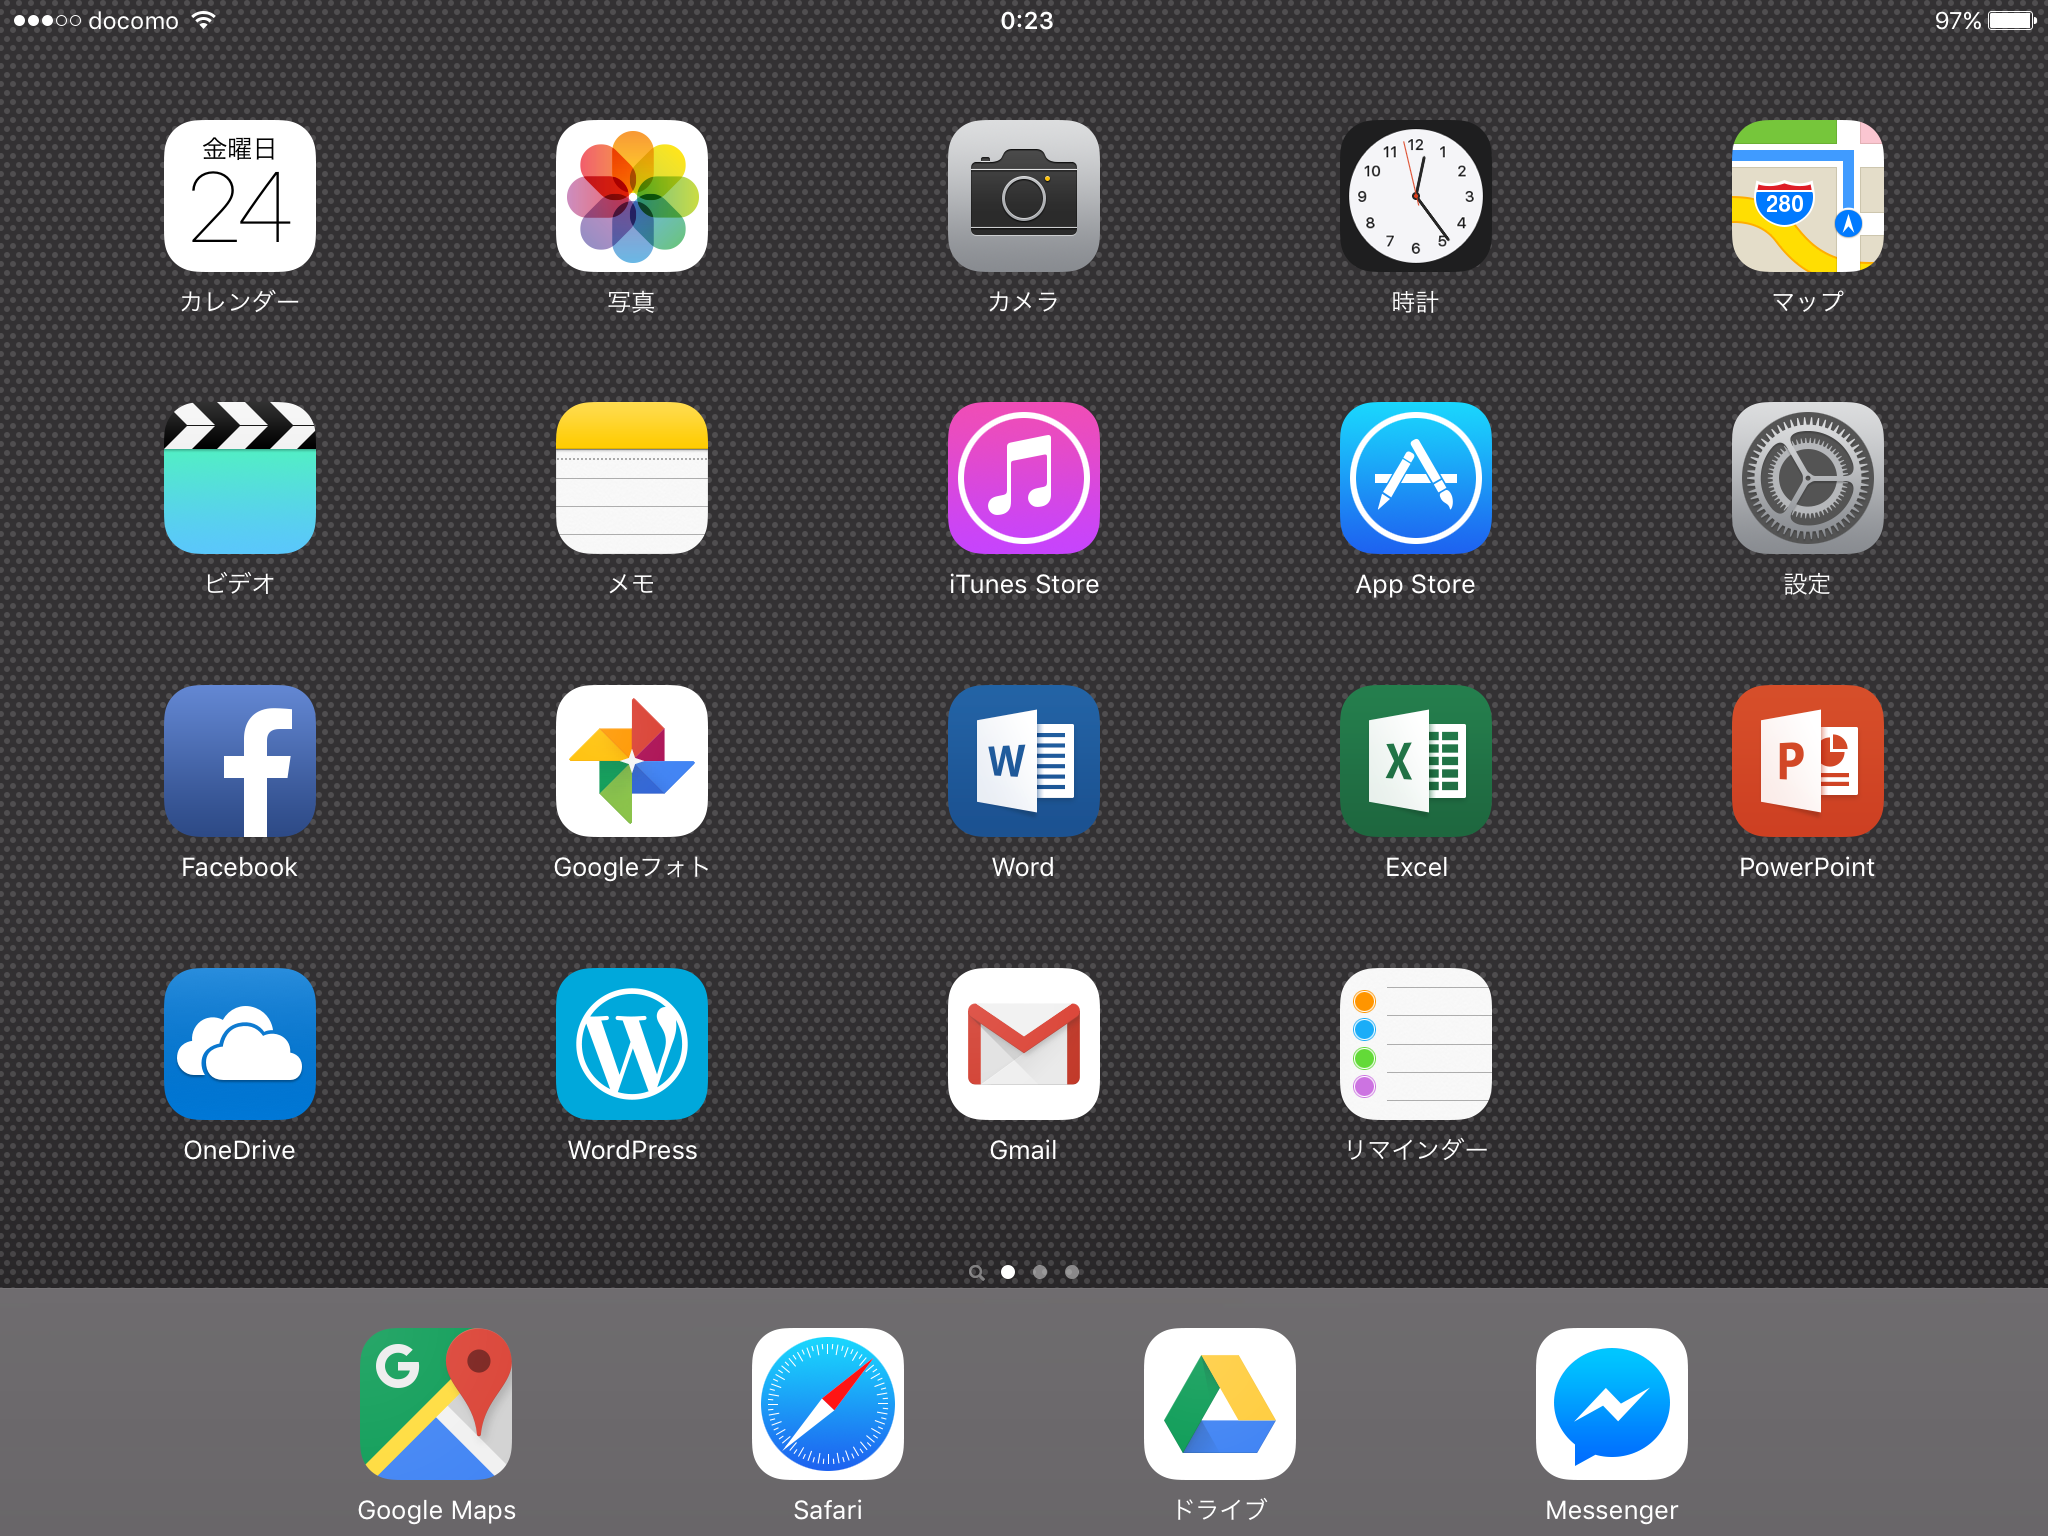Launch PowerPoint
Screen dimensions: 2048x1536
coord(1808,761)
